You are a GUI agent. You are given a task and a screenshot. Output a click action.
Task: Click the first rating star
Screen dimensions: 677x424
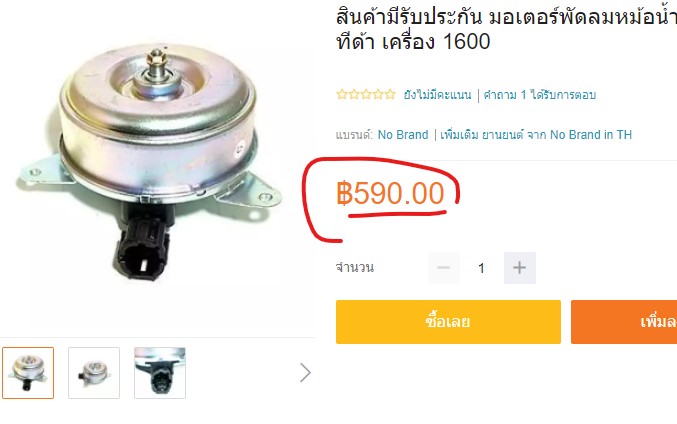pyautogui.click(x=342, y=94)
